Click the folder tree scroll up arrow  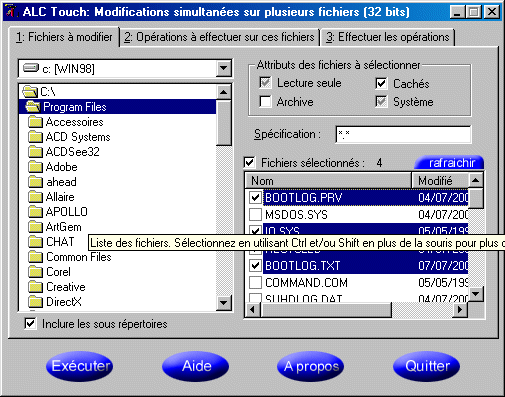tap(224, 92)
